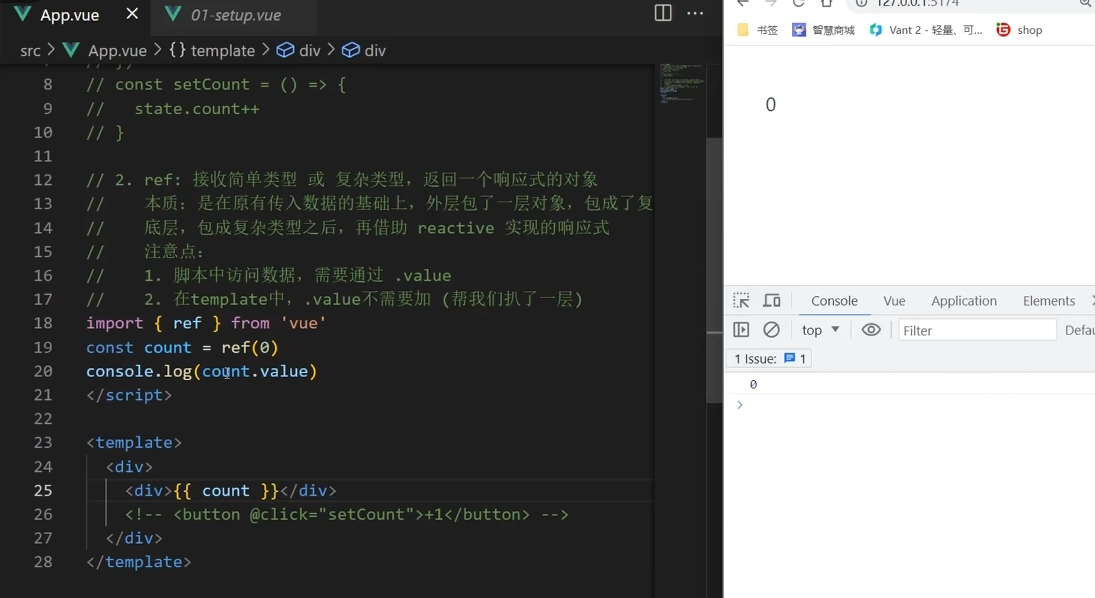
Task: Toggle DevTools device toolbar
Action: point(772,300)
